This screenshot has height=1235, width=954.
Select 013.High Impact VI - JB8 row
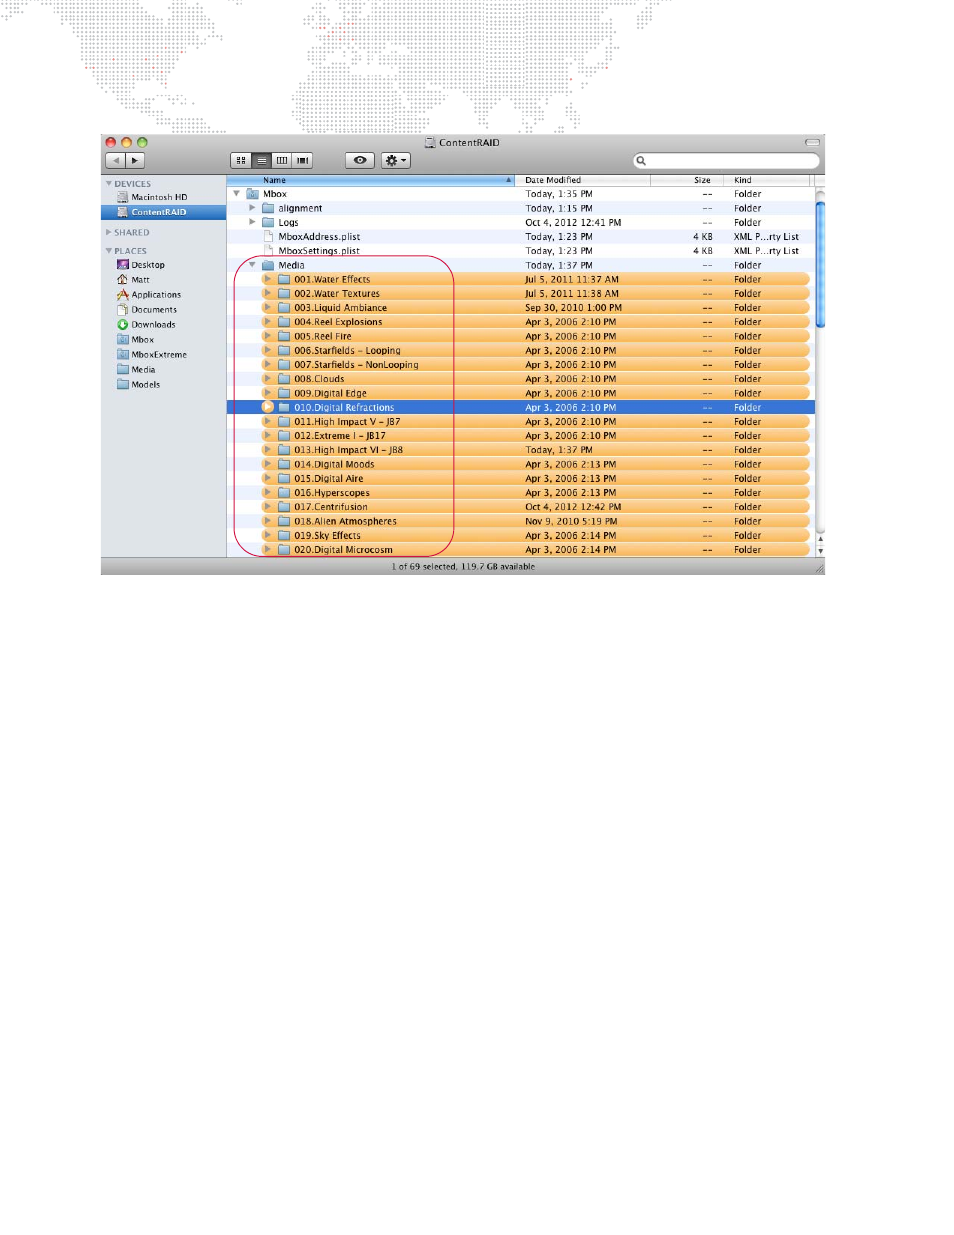click(x=521, y=450)
